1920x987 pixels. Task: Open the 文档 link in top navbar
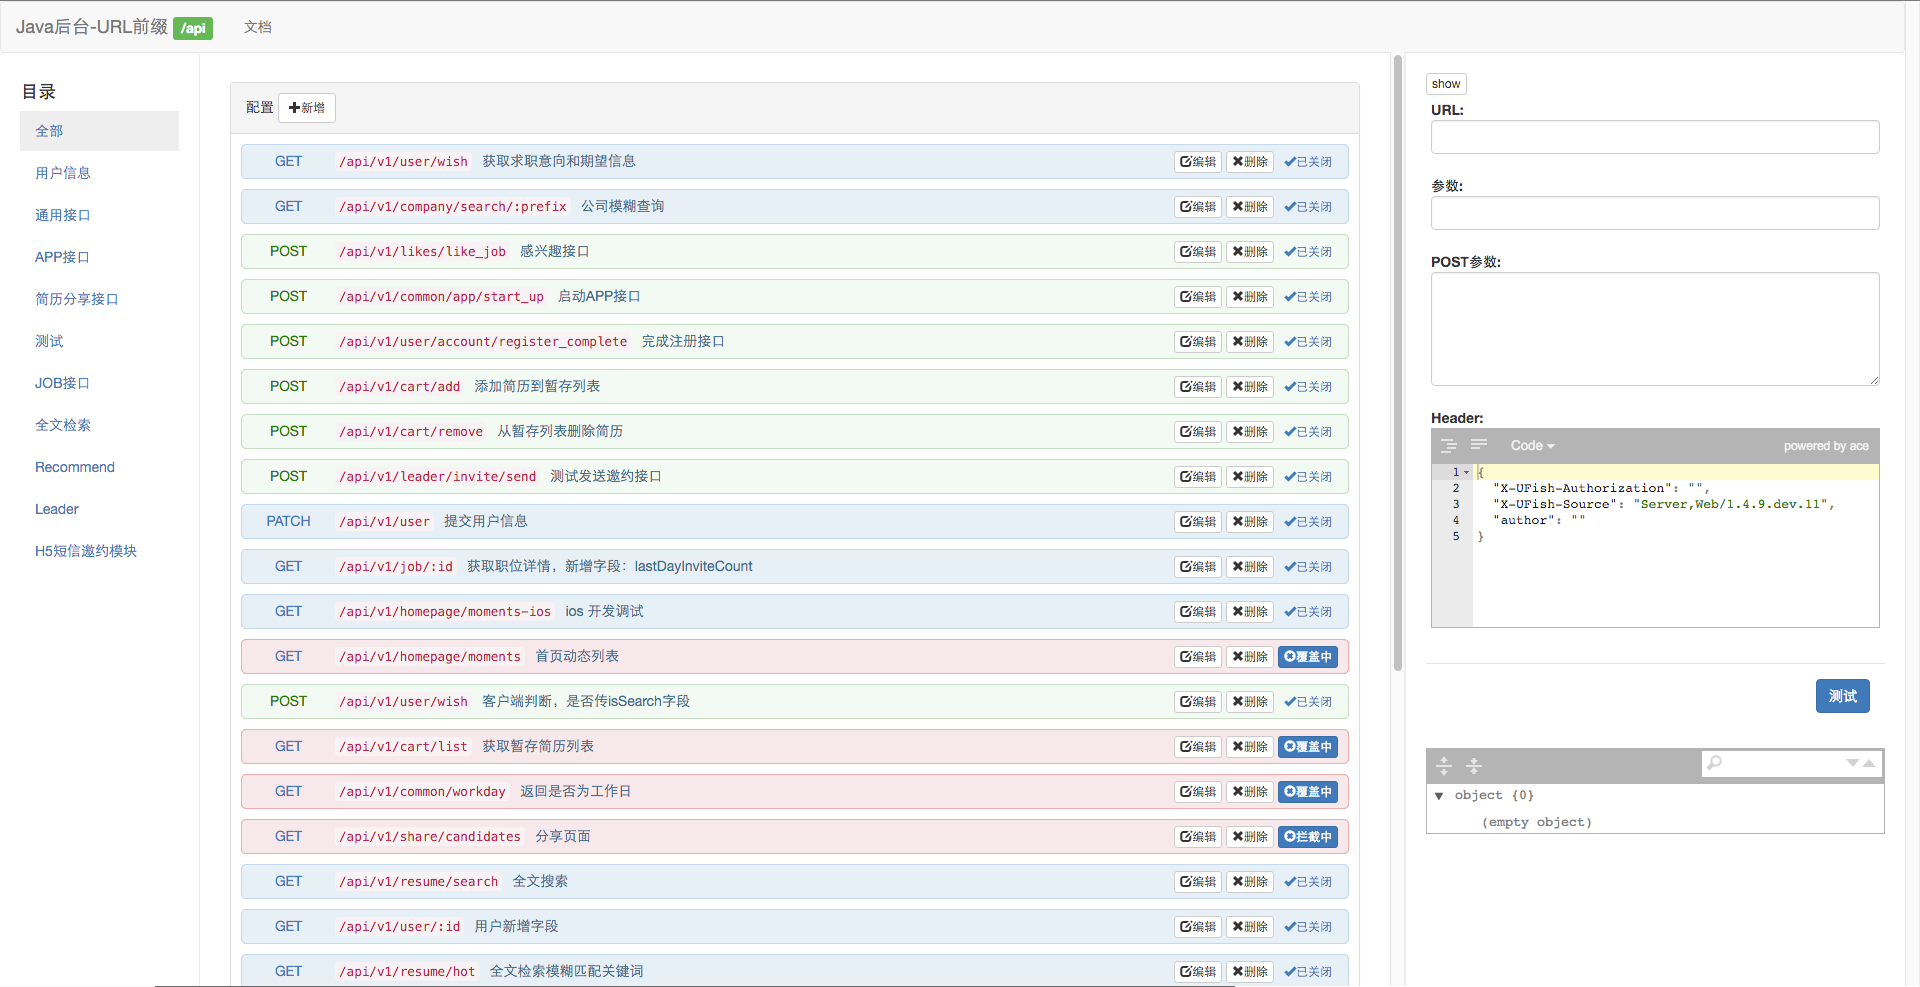258,27
